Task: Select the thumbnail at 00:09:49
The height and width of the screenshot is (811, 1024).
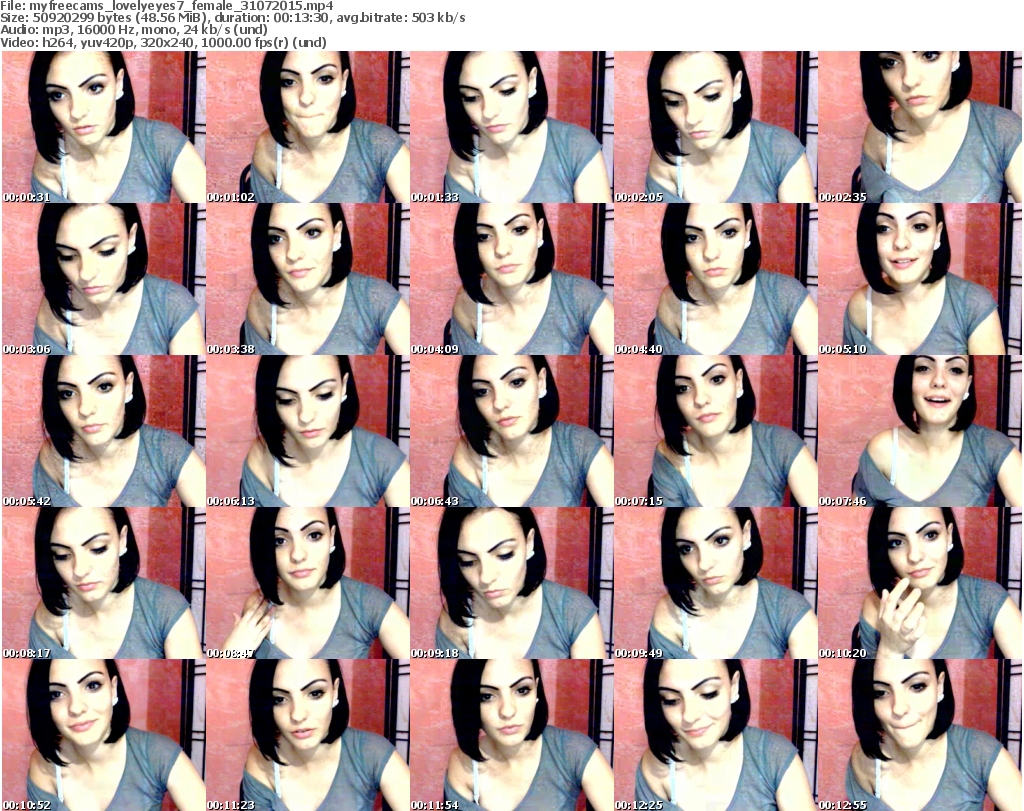Action: pyautogui.click(x=715, y=583)
